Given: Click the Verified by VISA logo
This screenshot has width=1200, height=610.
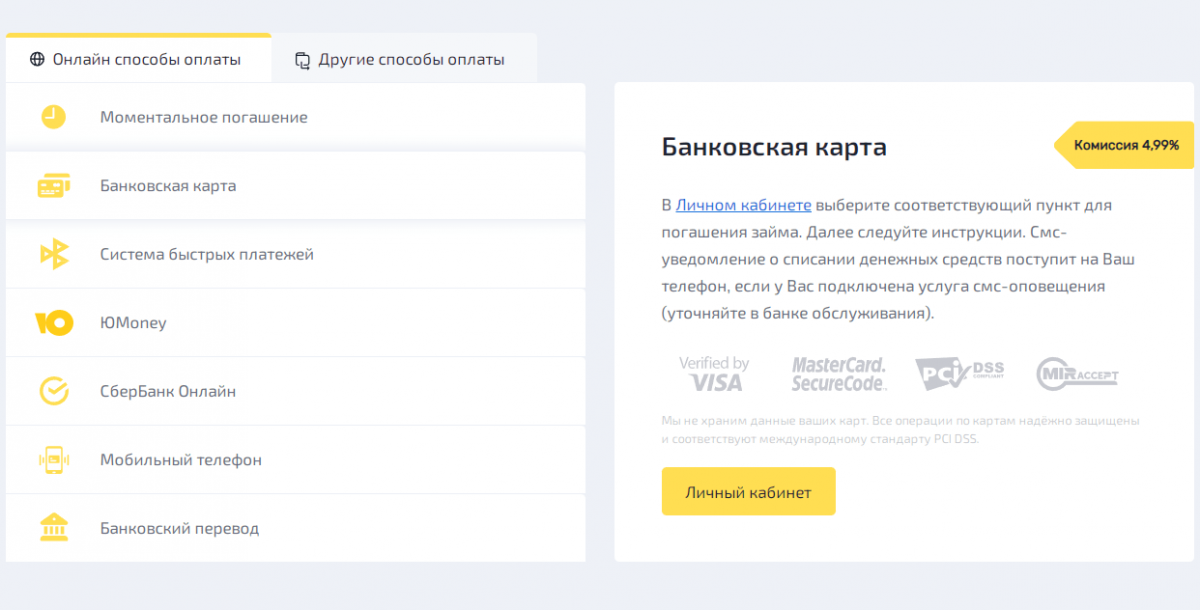Looking at the screenshot, I should (714, 374).
